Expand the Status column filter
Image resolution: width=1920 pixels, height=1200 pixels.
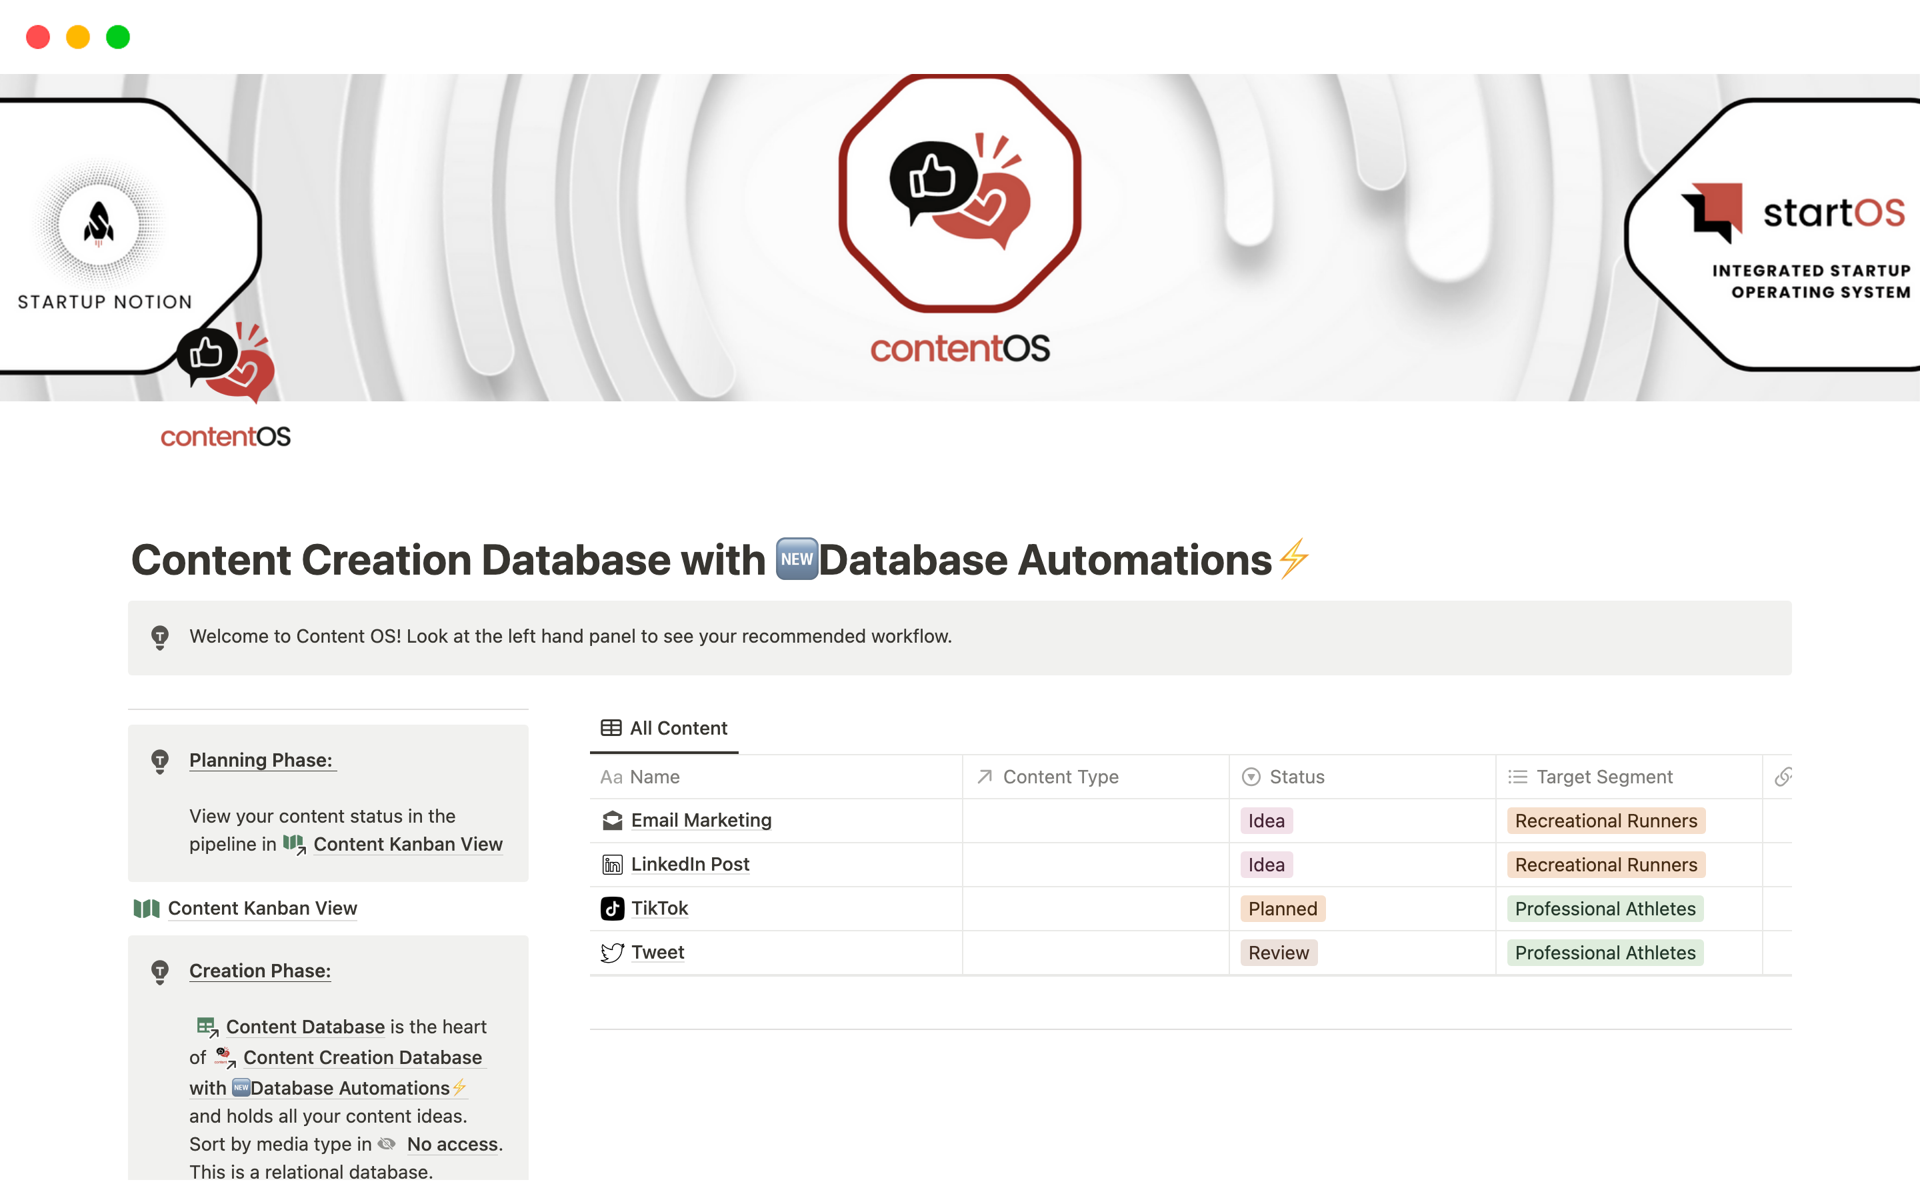1297,776
